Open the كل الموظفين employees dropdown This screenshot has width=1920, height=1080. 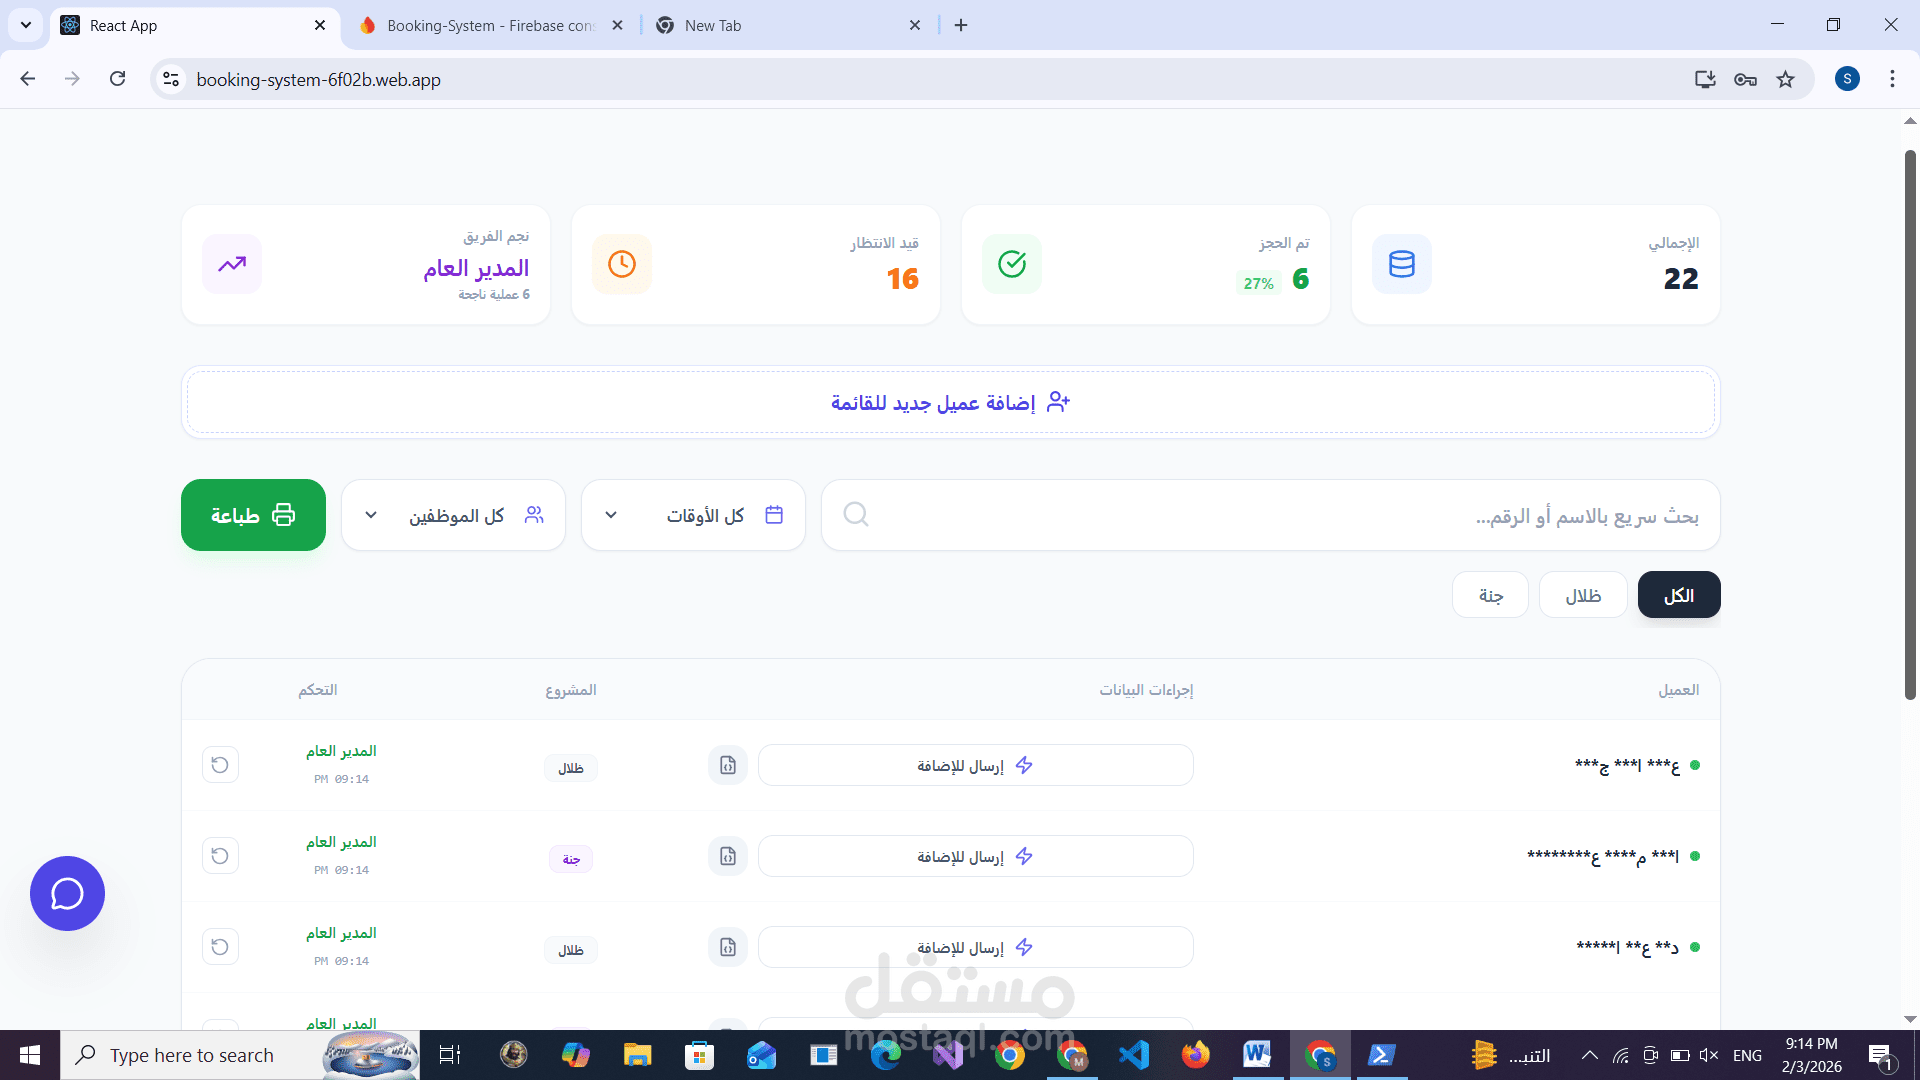[453, 515]
